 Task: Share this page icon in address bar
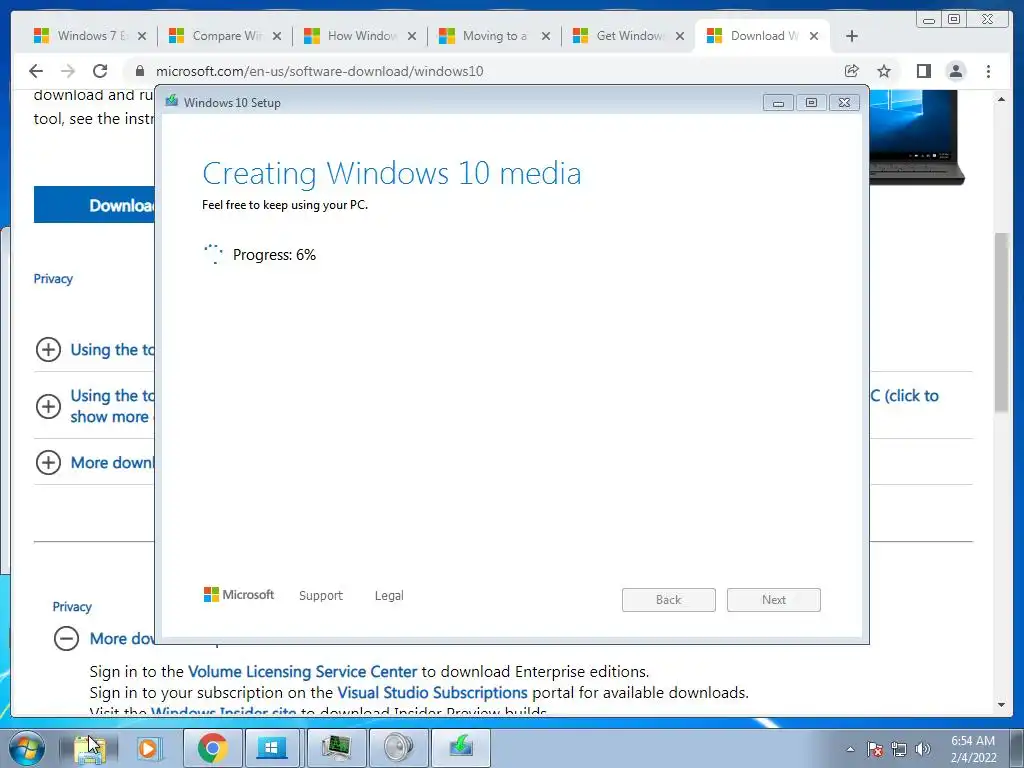pyautogui.click(x=852, y=71)
